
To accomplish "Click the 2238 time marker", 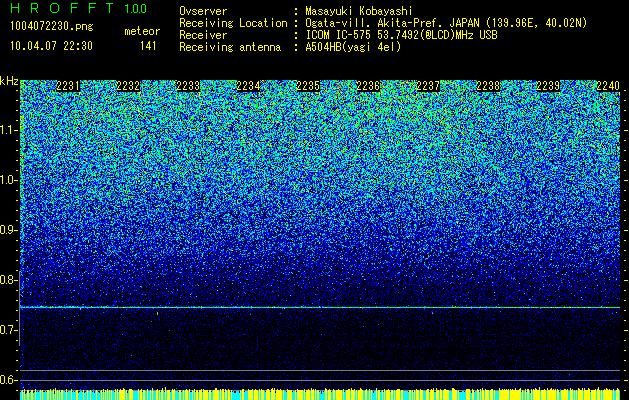I will tap(488, 86).
